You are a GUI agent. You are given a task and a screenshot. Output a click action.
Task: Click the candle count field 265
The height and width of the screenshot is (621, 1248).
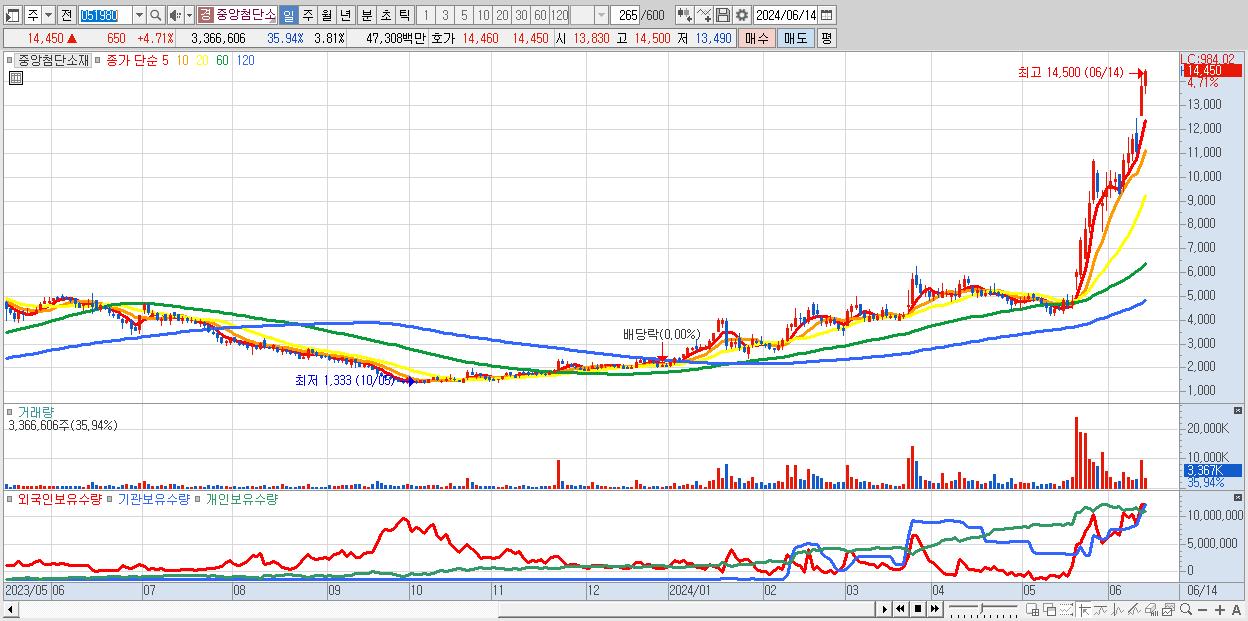626,15
